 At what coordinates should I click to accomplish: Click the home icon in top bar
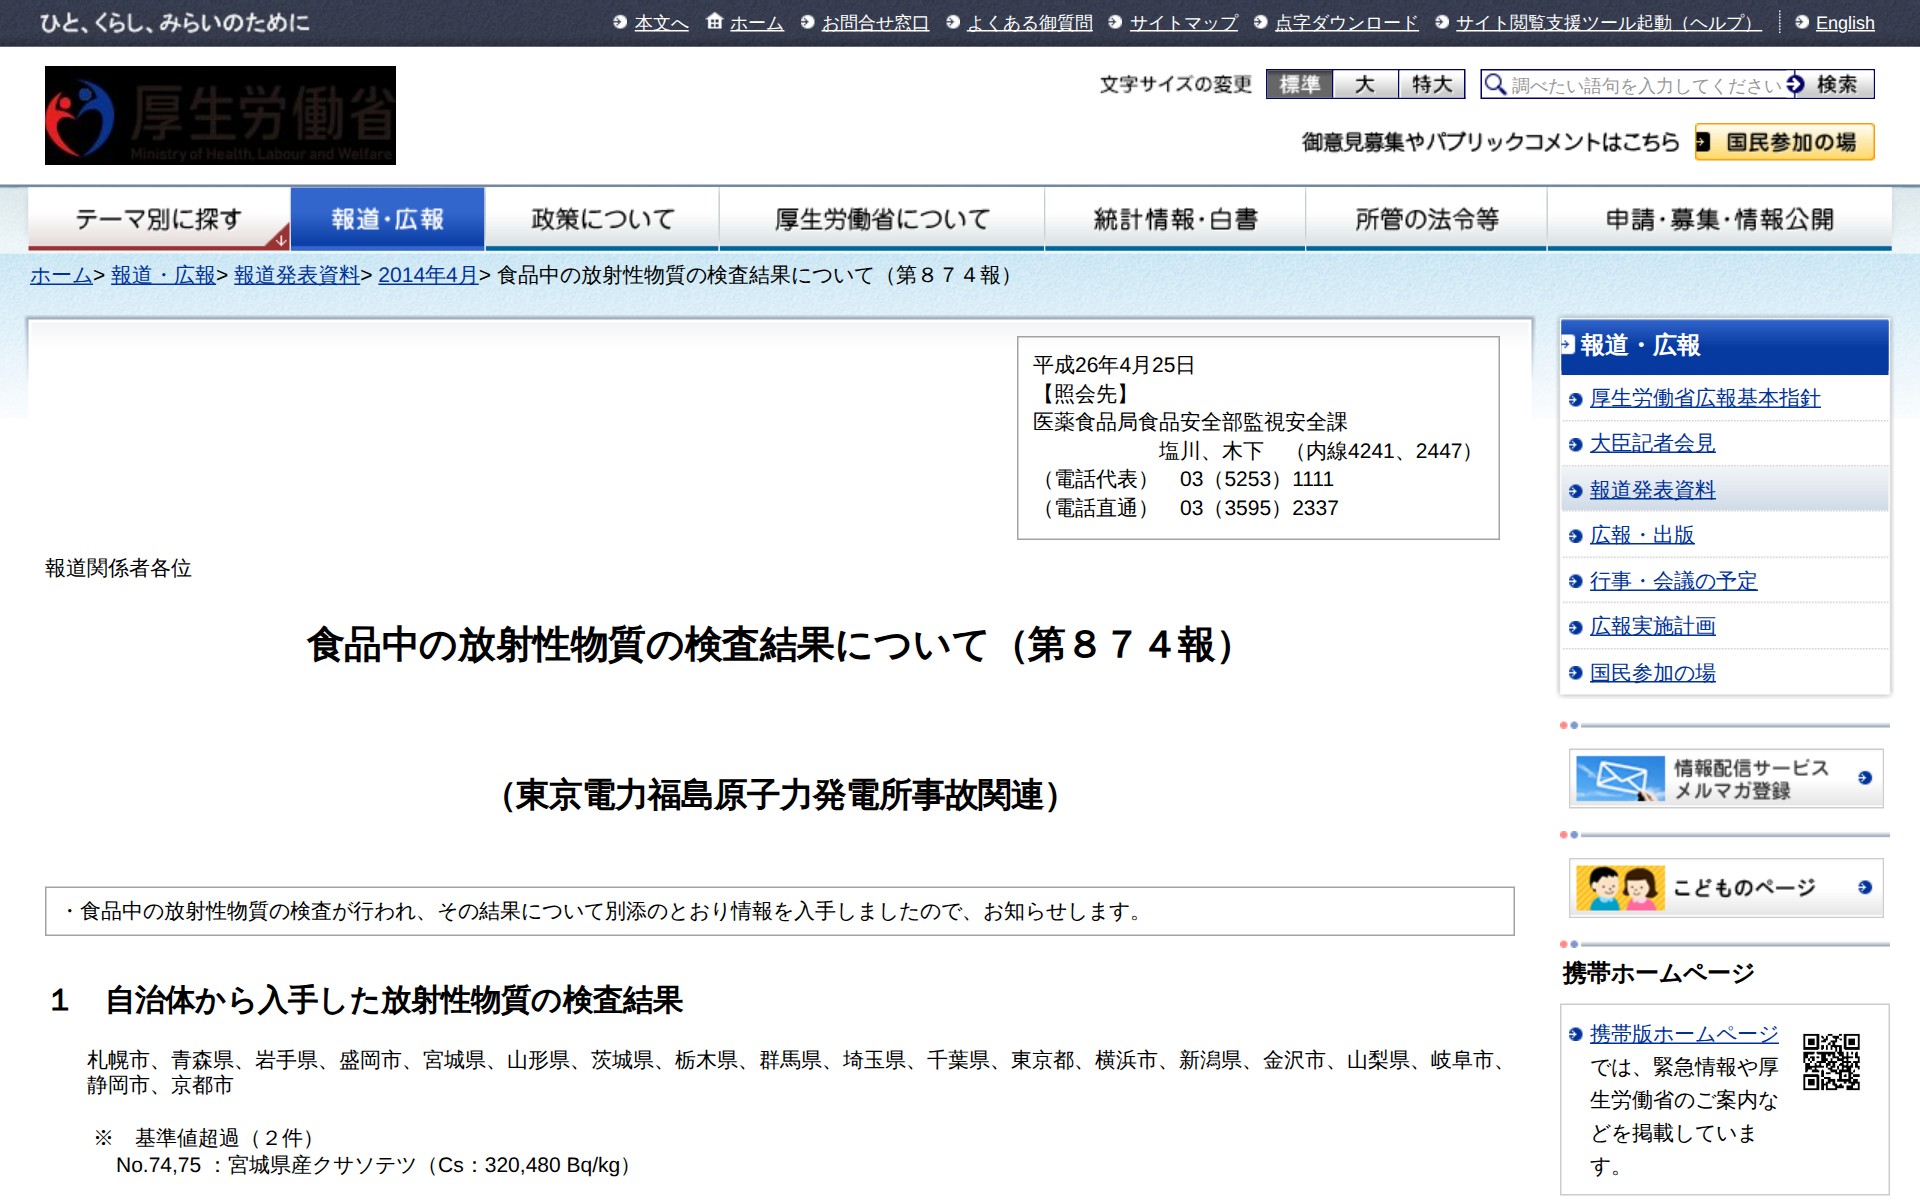click(x=714, y=21)
